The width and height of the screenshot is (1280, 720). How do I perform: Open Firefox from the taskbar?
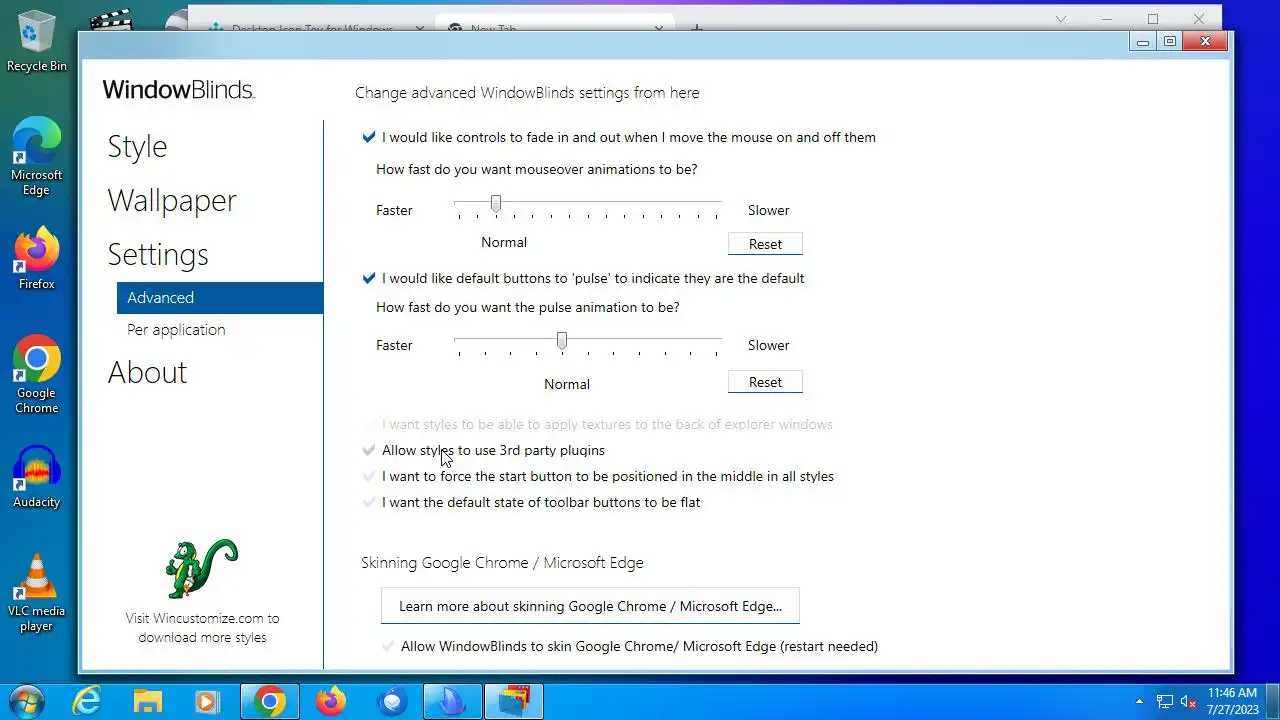(x=330, y=702)
